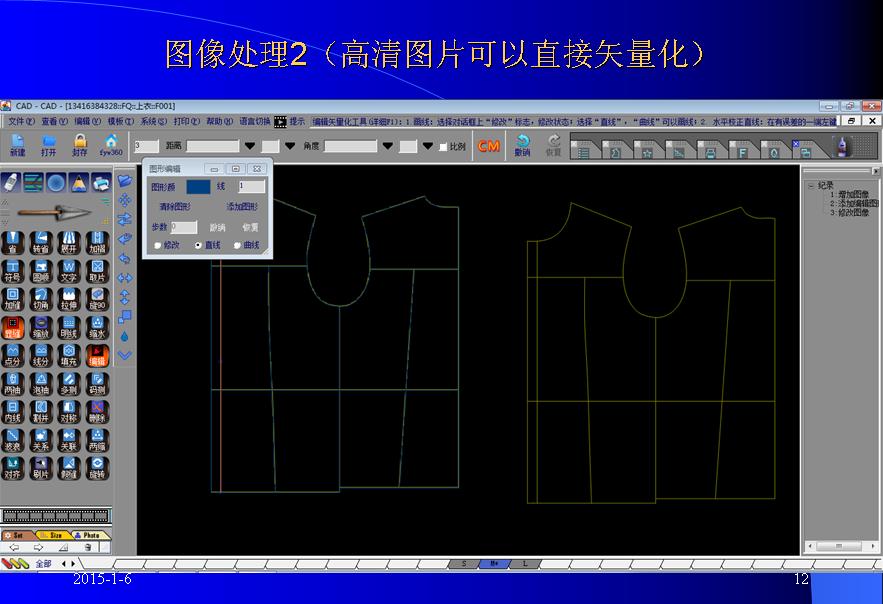The image size is (883, 604).
Task: Click the blue folder icon in vertical strip
Action: [124, 181]
